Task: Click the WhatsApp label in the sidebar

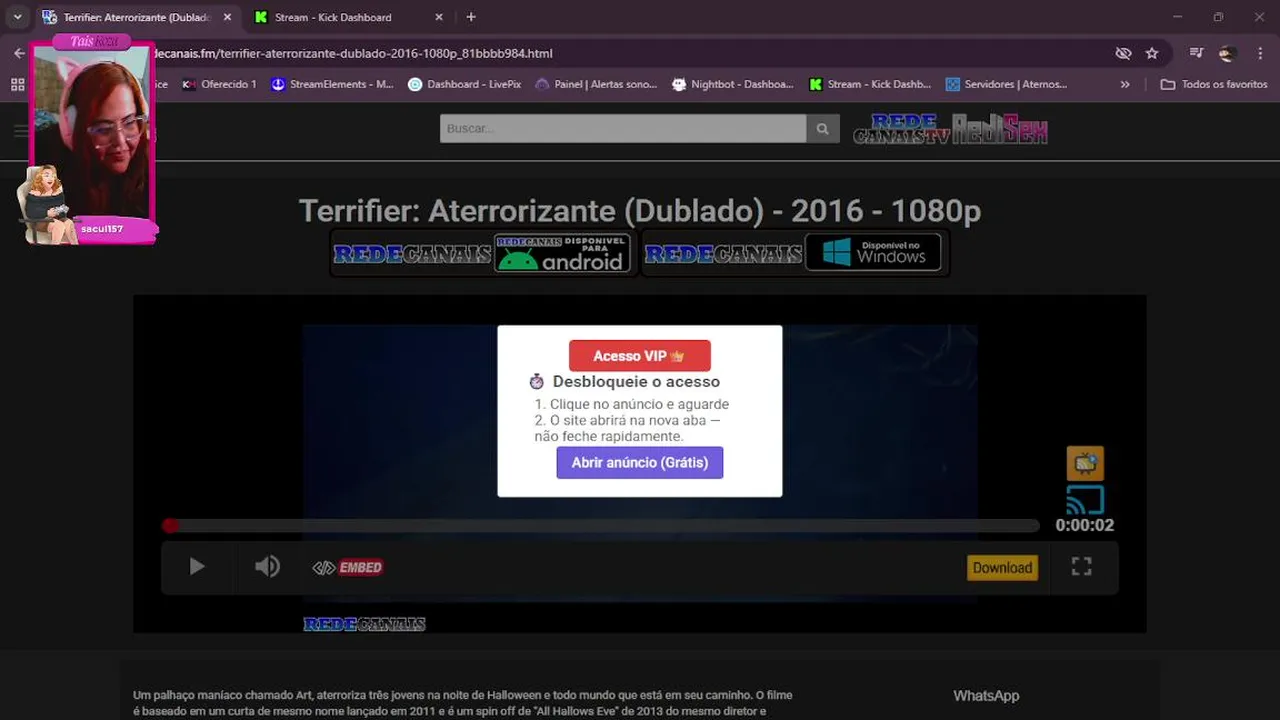Action: point(986,696)
